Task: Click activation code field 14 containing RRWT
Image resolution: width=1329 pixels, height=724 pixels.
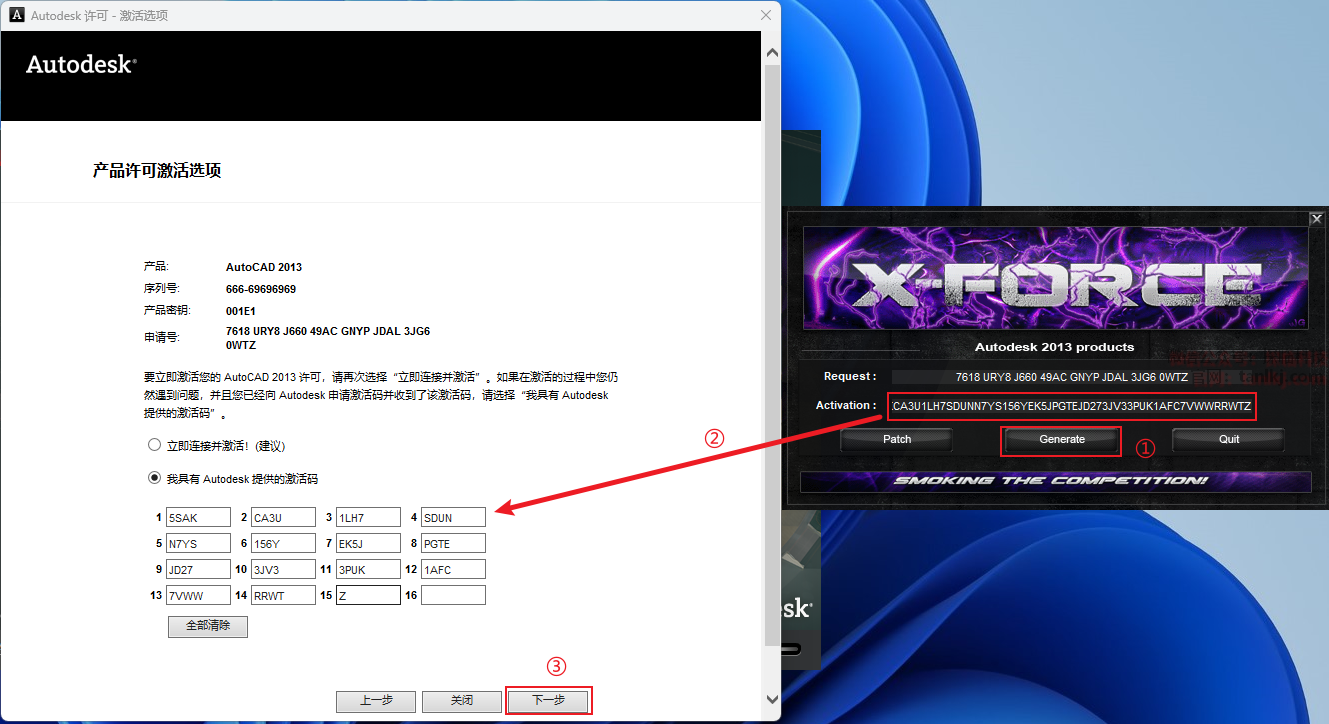Action: click(x=284, y=595)
